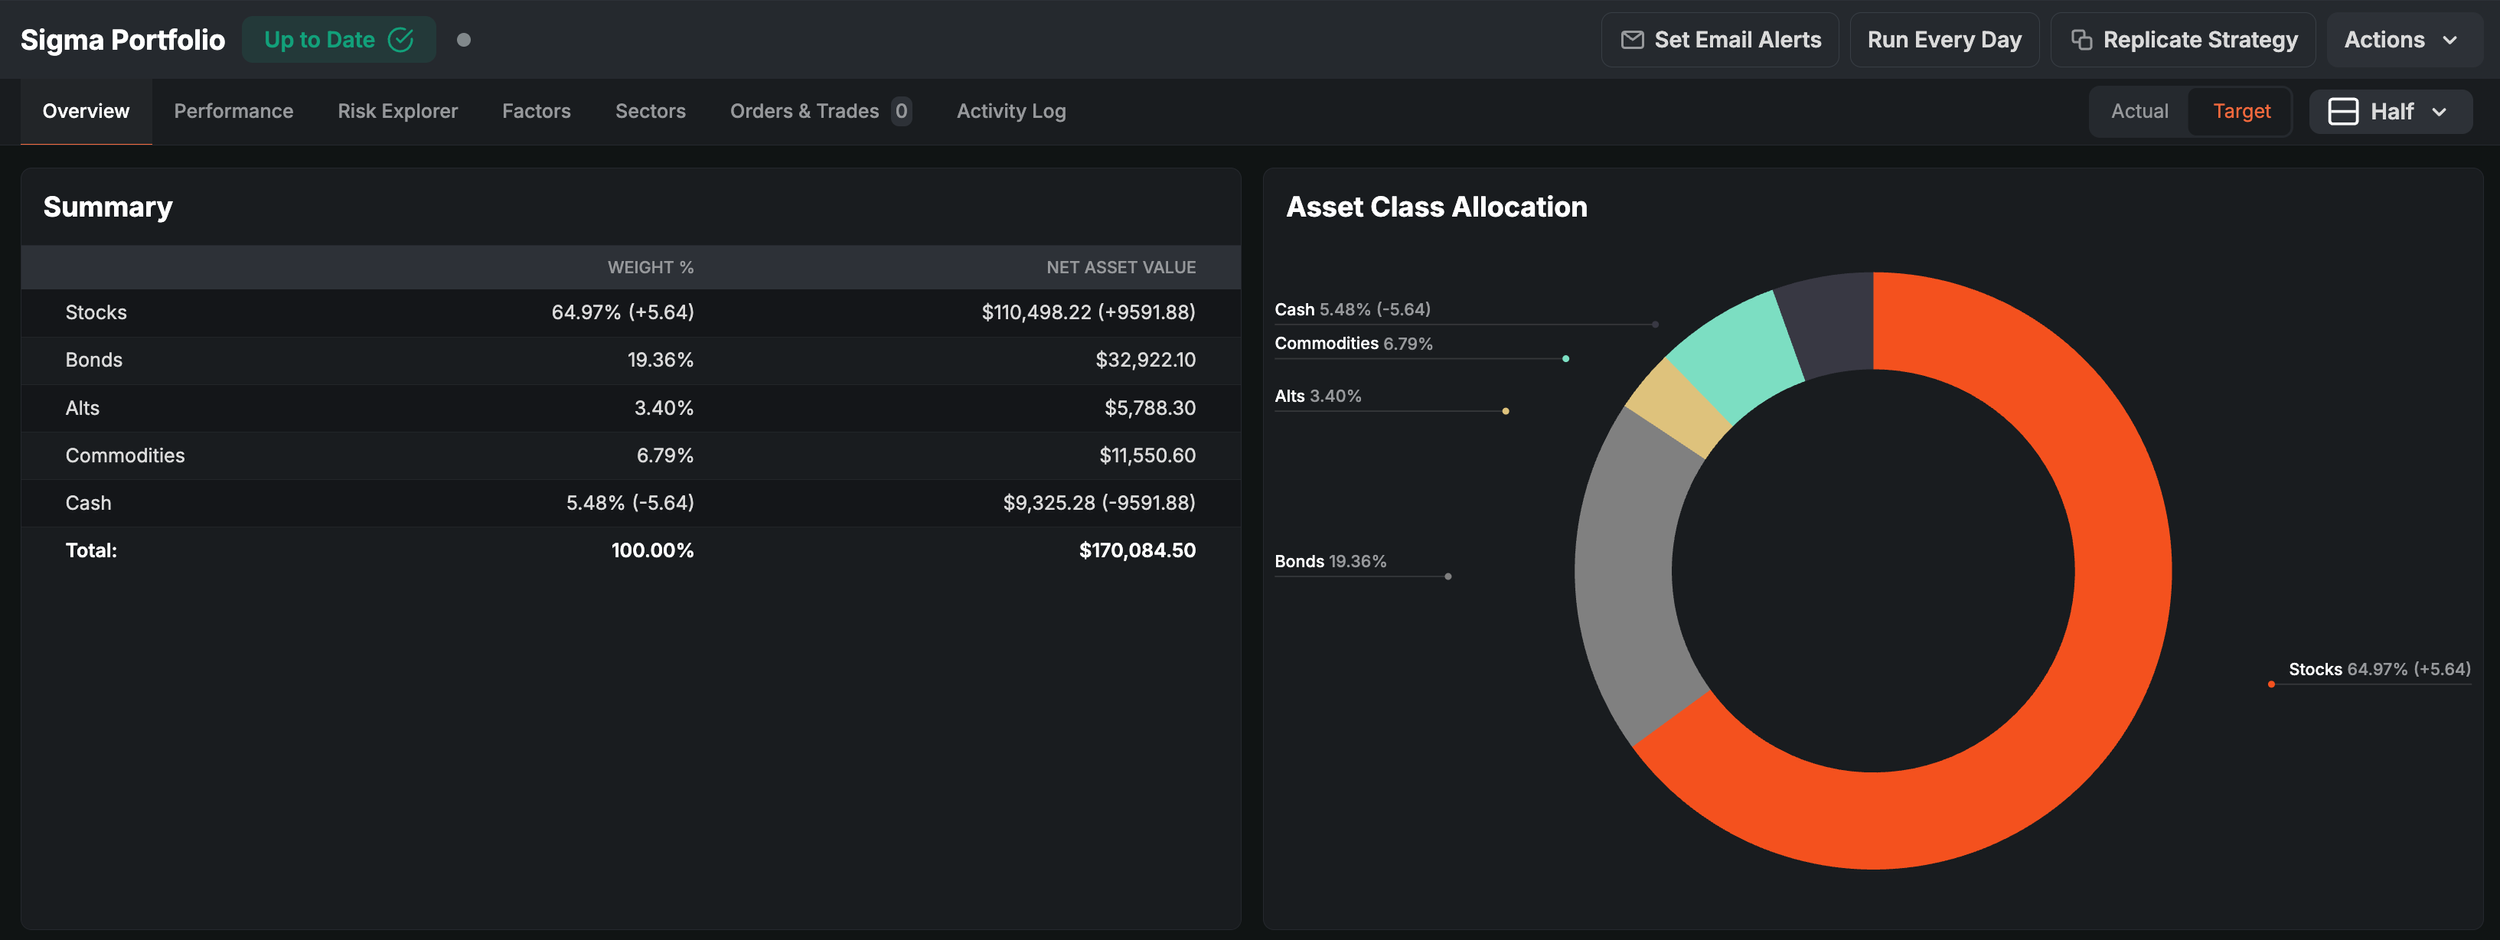Switch view to Actual
Viewport: 2500px width, 940px height.
(x=2139, y=111)
